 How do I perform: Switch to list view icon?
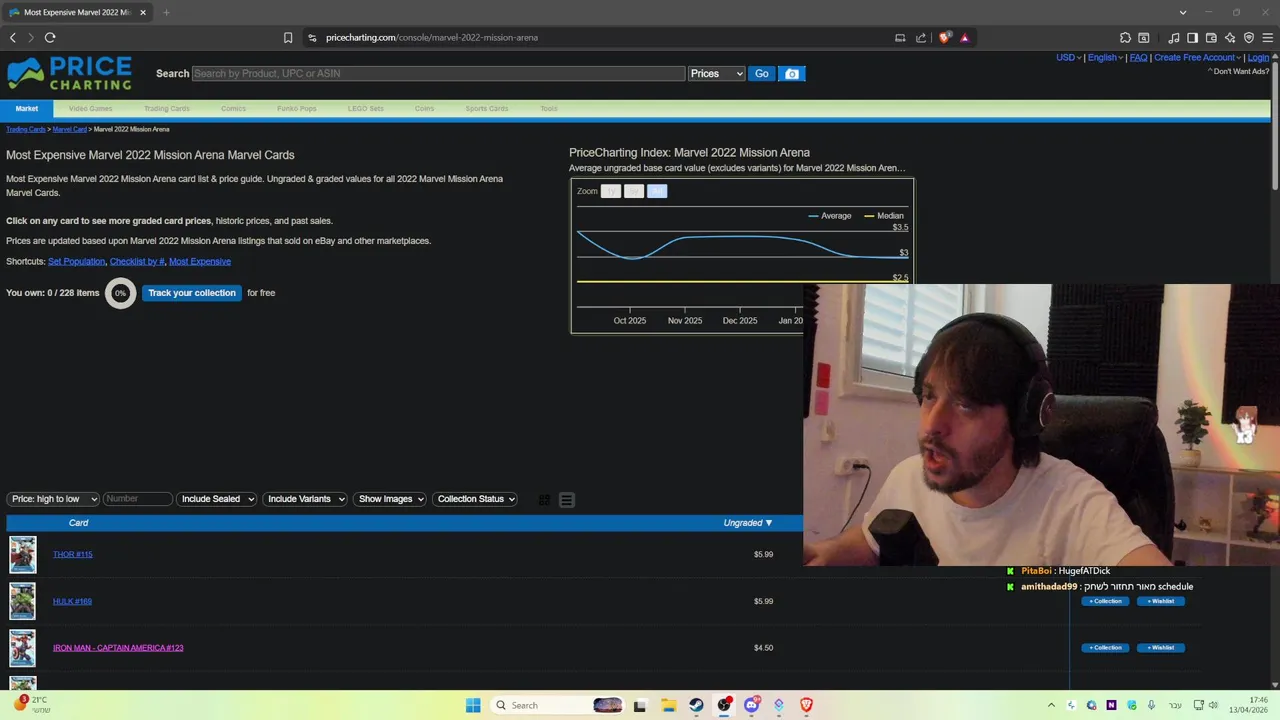click(x=567, y=500)
